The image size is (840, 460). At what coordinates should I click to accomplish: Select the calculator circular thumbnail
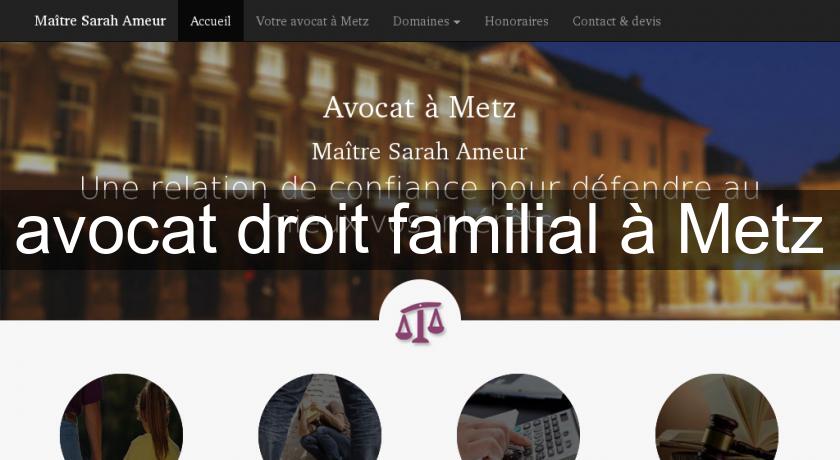(518, 417)
